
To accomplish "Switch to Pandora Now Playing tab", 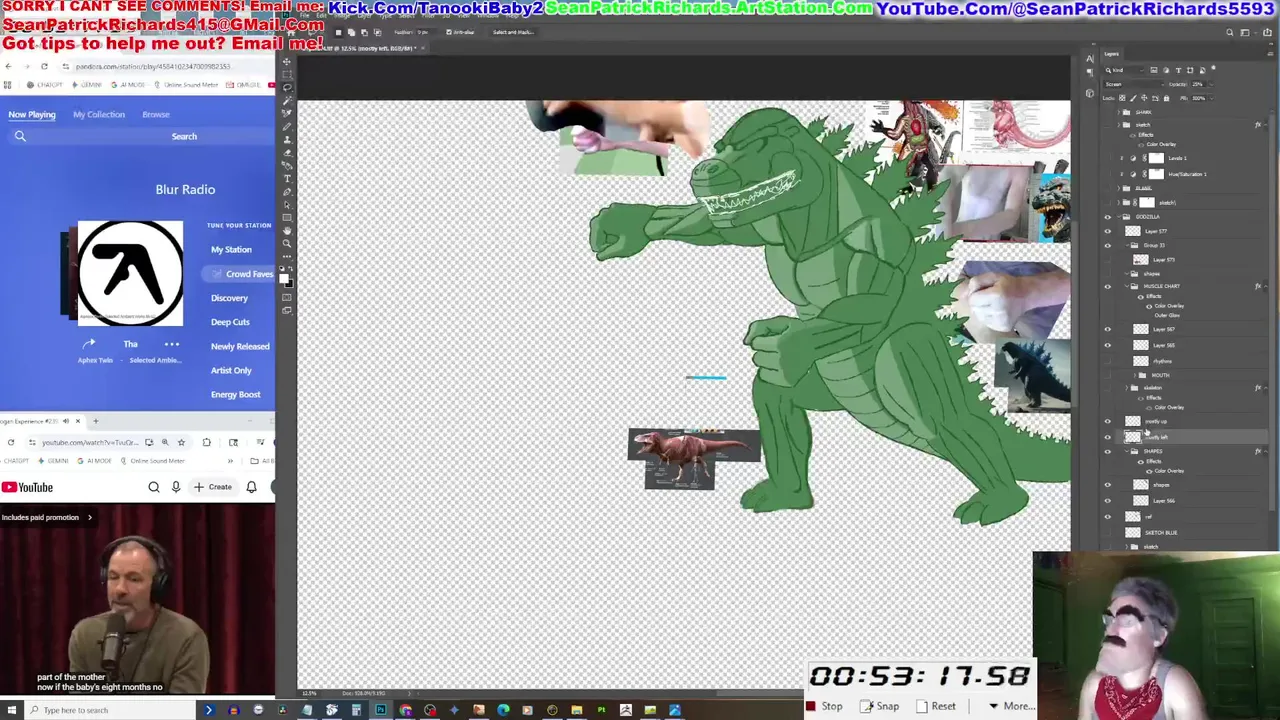I will pos(32,114).
